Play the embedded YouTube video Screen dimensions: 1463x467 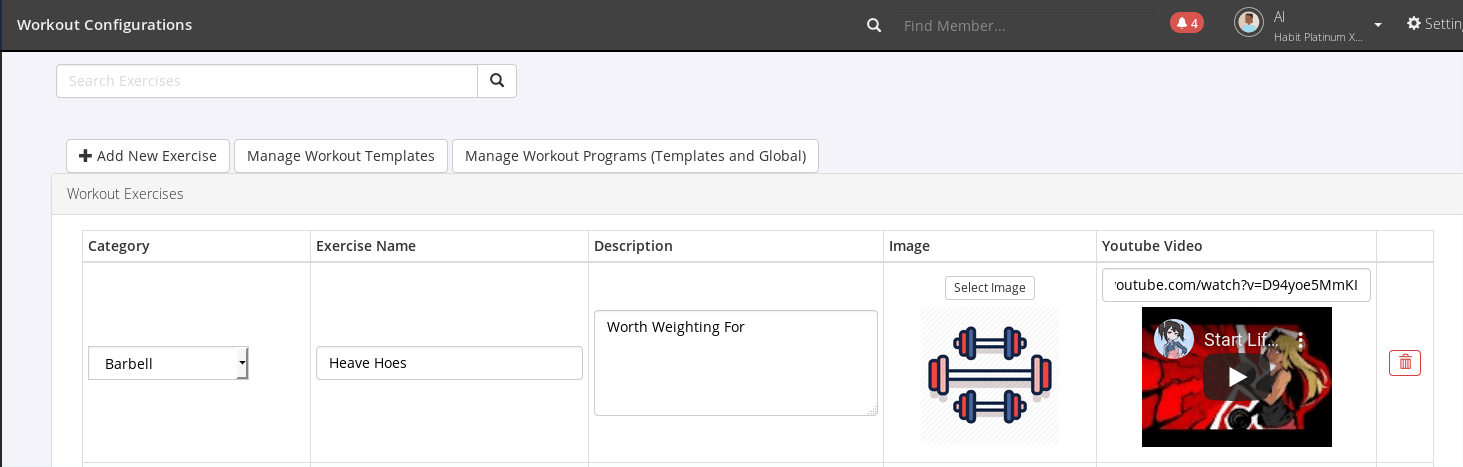point(1237,377)
